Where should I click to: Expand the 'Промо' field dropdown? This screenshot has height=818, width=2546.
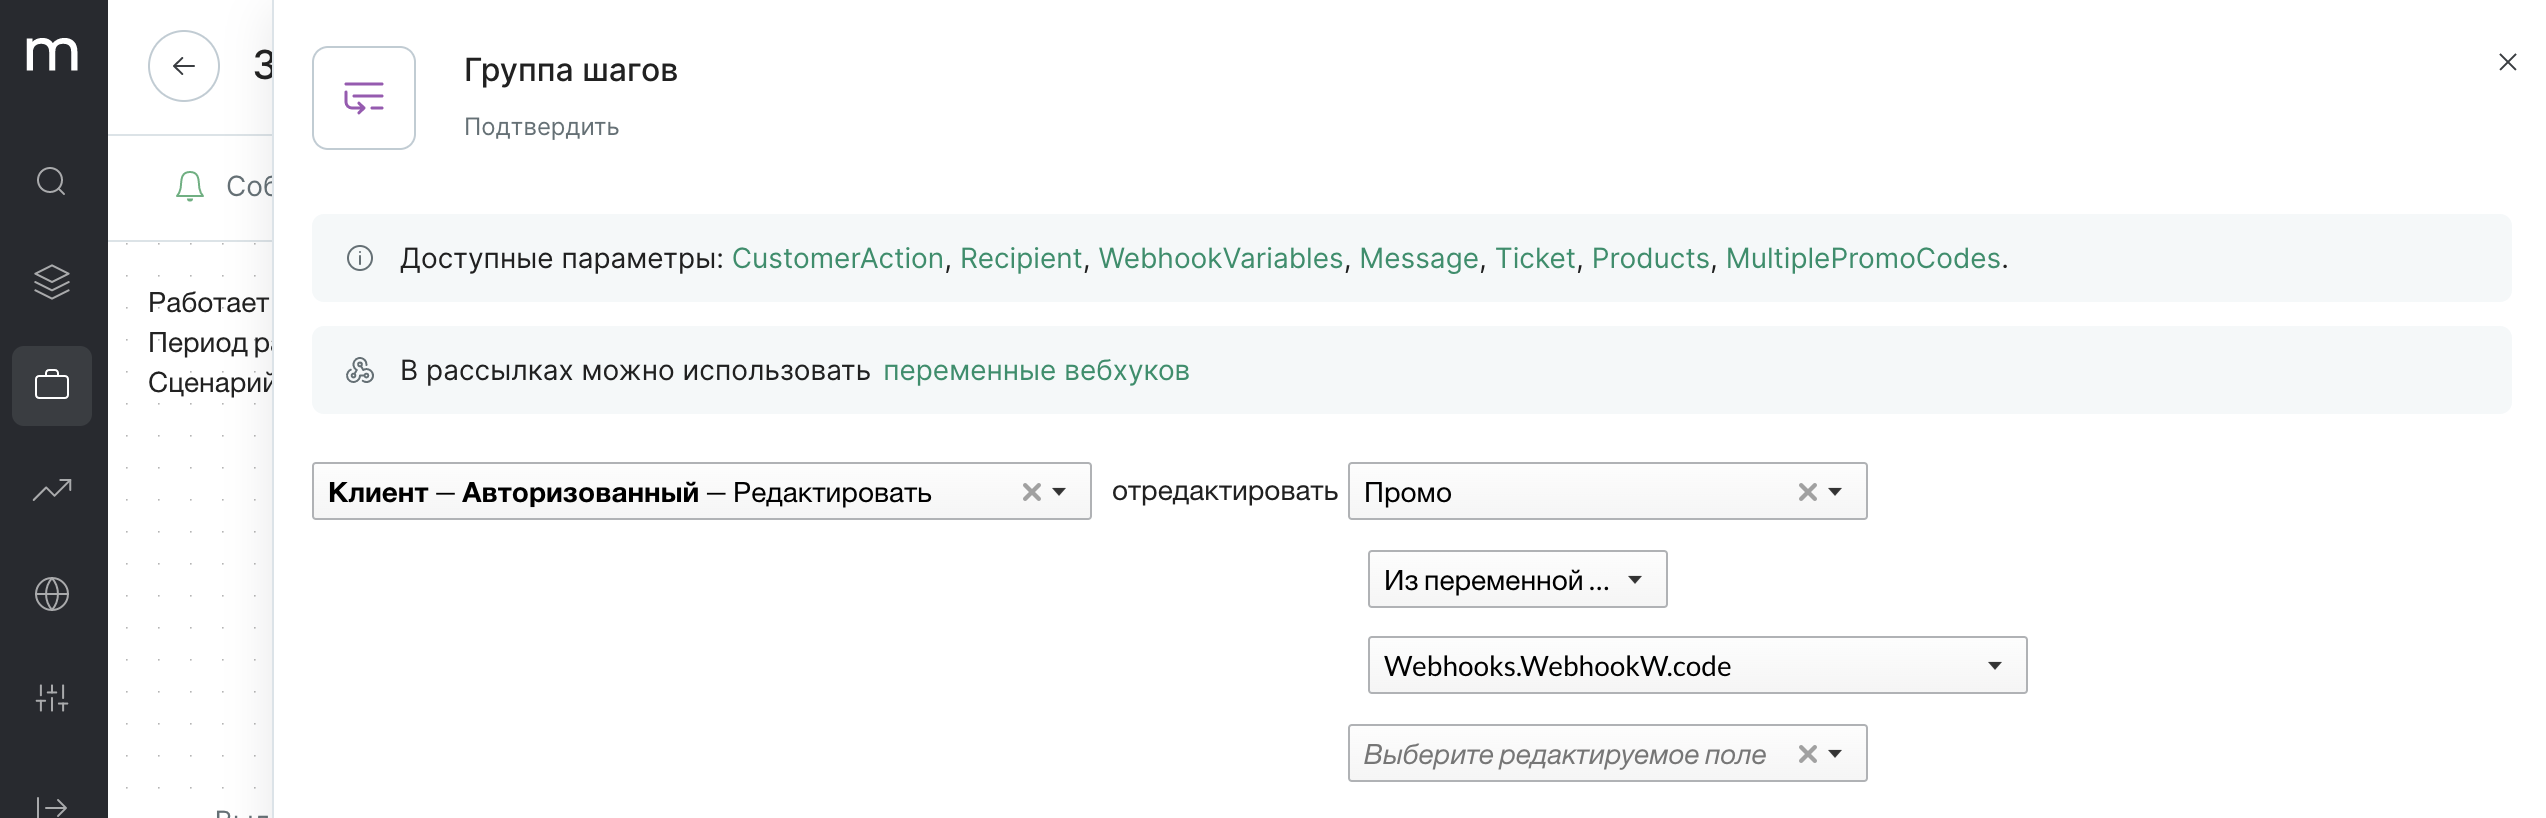tap(1836, 492)
